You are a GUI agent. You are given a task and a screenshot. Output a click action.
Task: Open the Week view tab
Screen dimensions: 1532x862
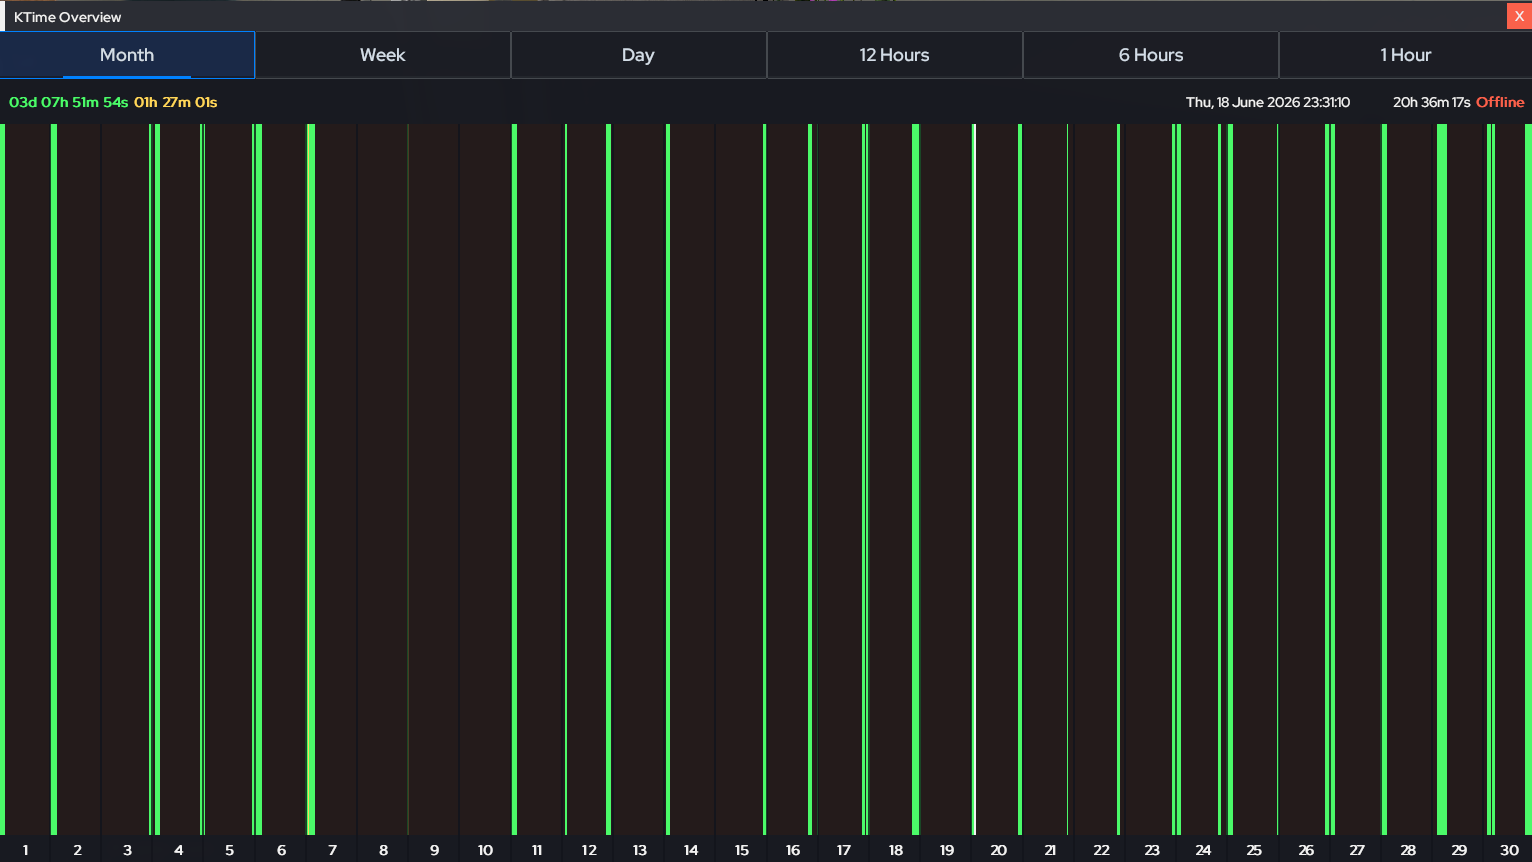point(383,55)
